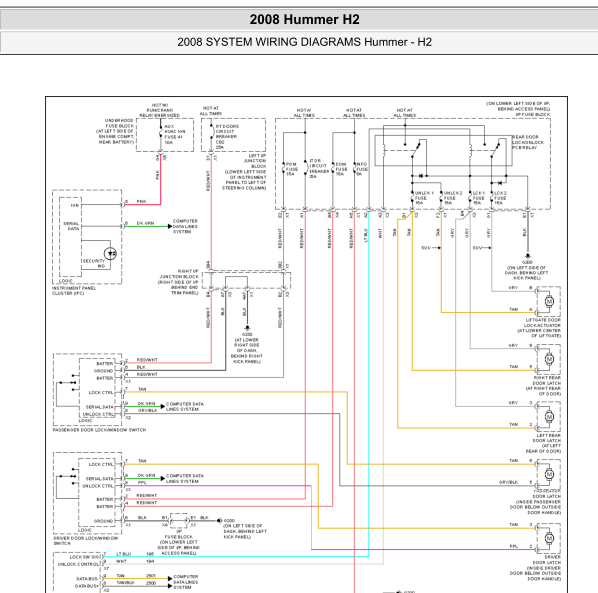Click the "2008 Hummer H2" page title
Viewport: 598px width, 593px height.
point(304,19)
